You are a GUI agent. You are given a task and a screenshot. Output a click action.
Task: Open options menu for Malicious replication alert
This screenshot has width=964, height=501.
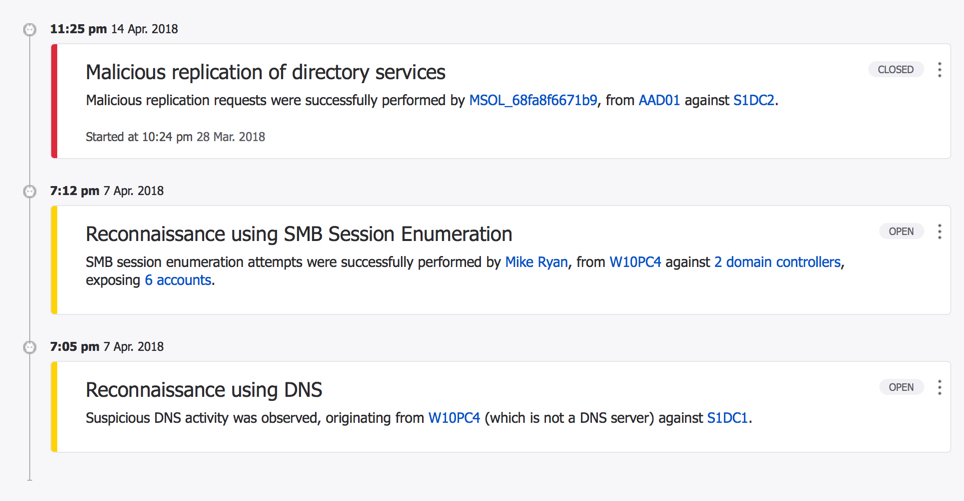[x=939, y=70]
